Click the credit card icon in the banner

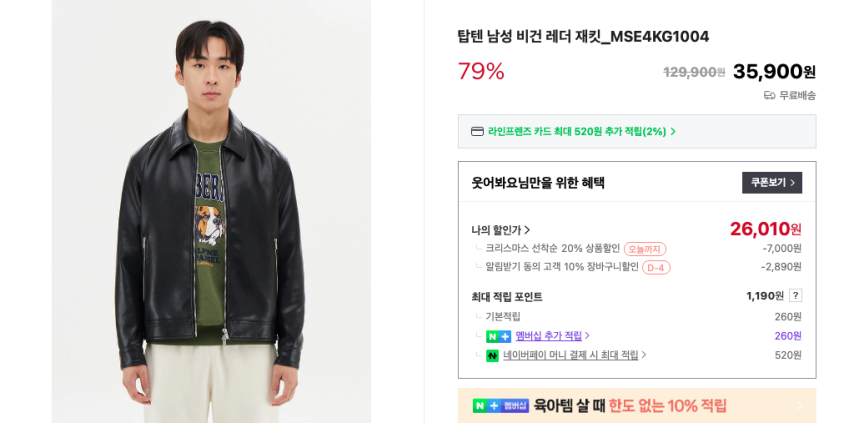click(477, 132)
